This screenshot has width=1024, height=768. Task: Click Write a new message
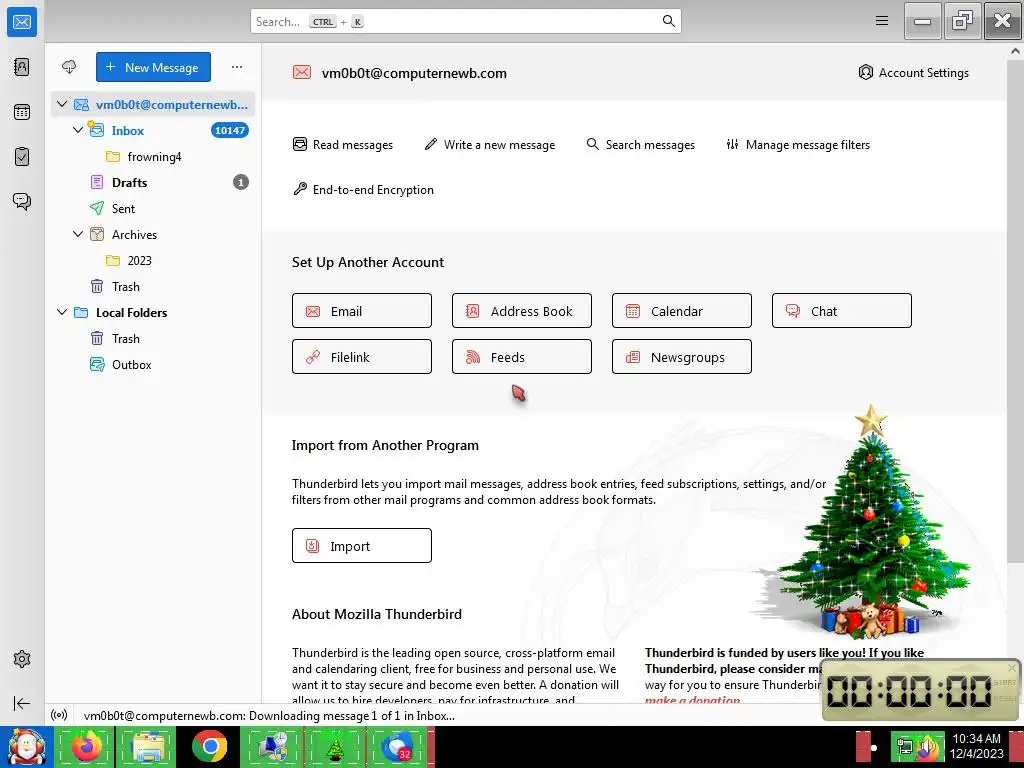click(490, 144)
